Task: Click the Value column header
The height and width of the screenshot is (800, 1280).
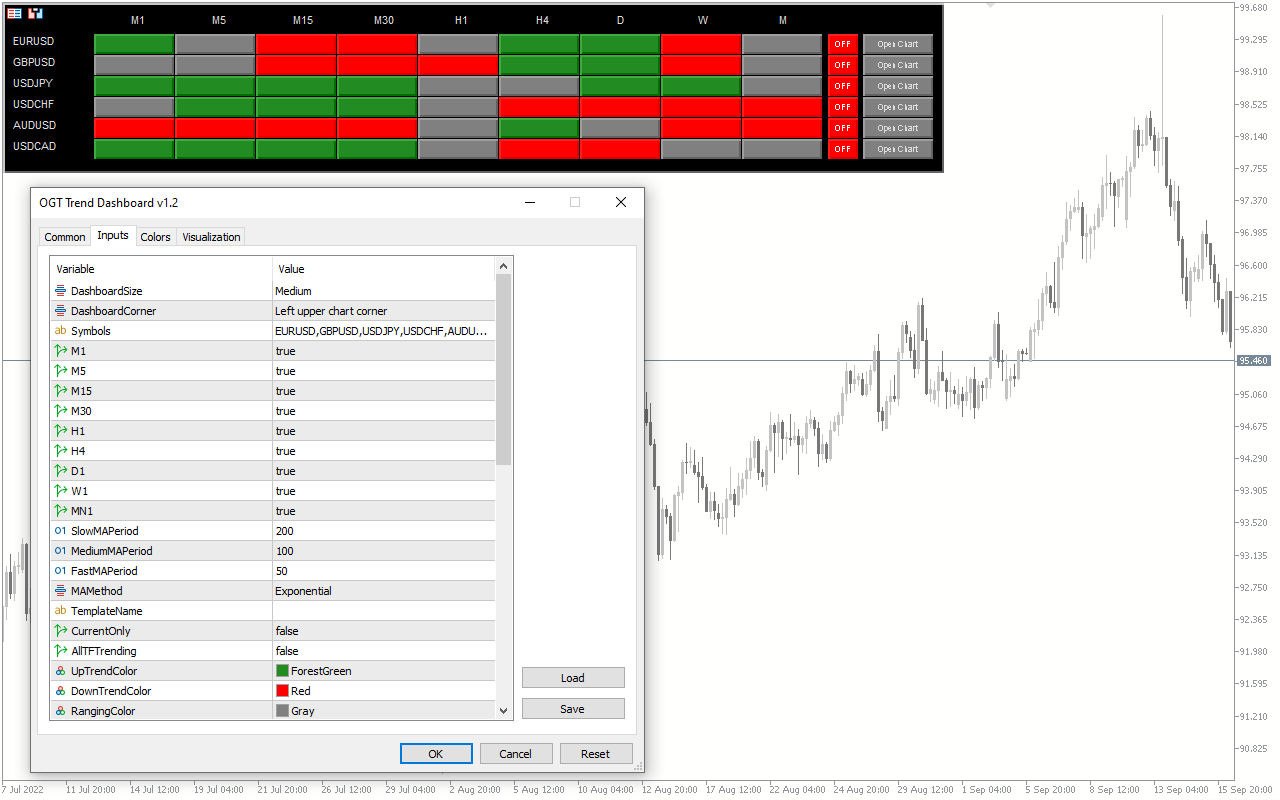Action: [384, 269]
